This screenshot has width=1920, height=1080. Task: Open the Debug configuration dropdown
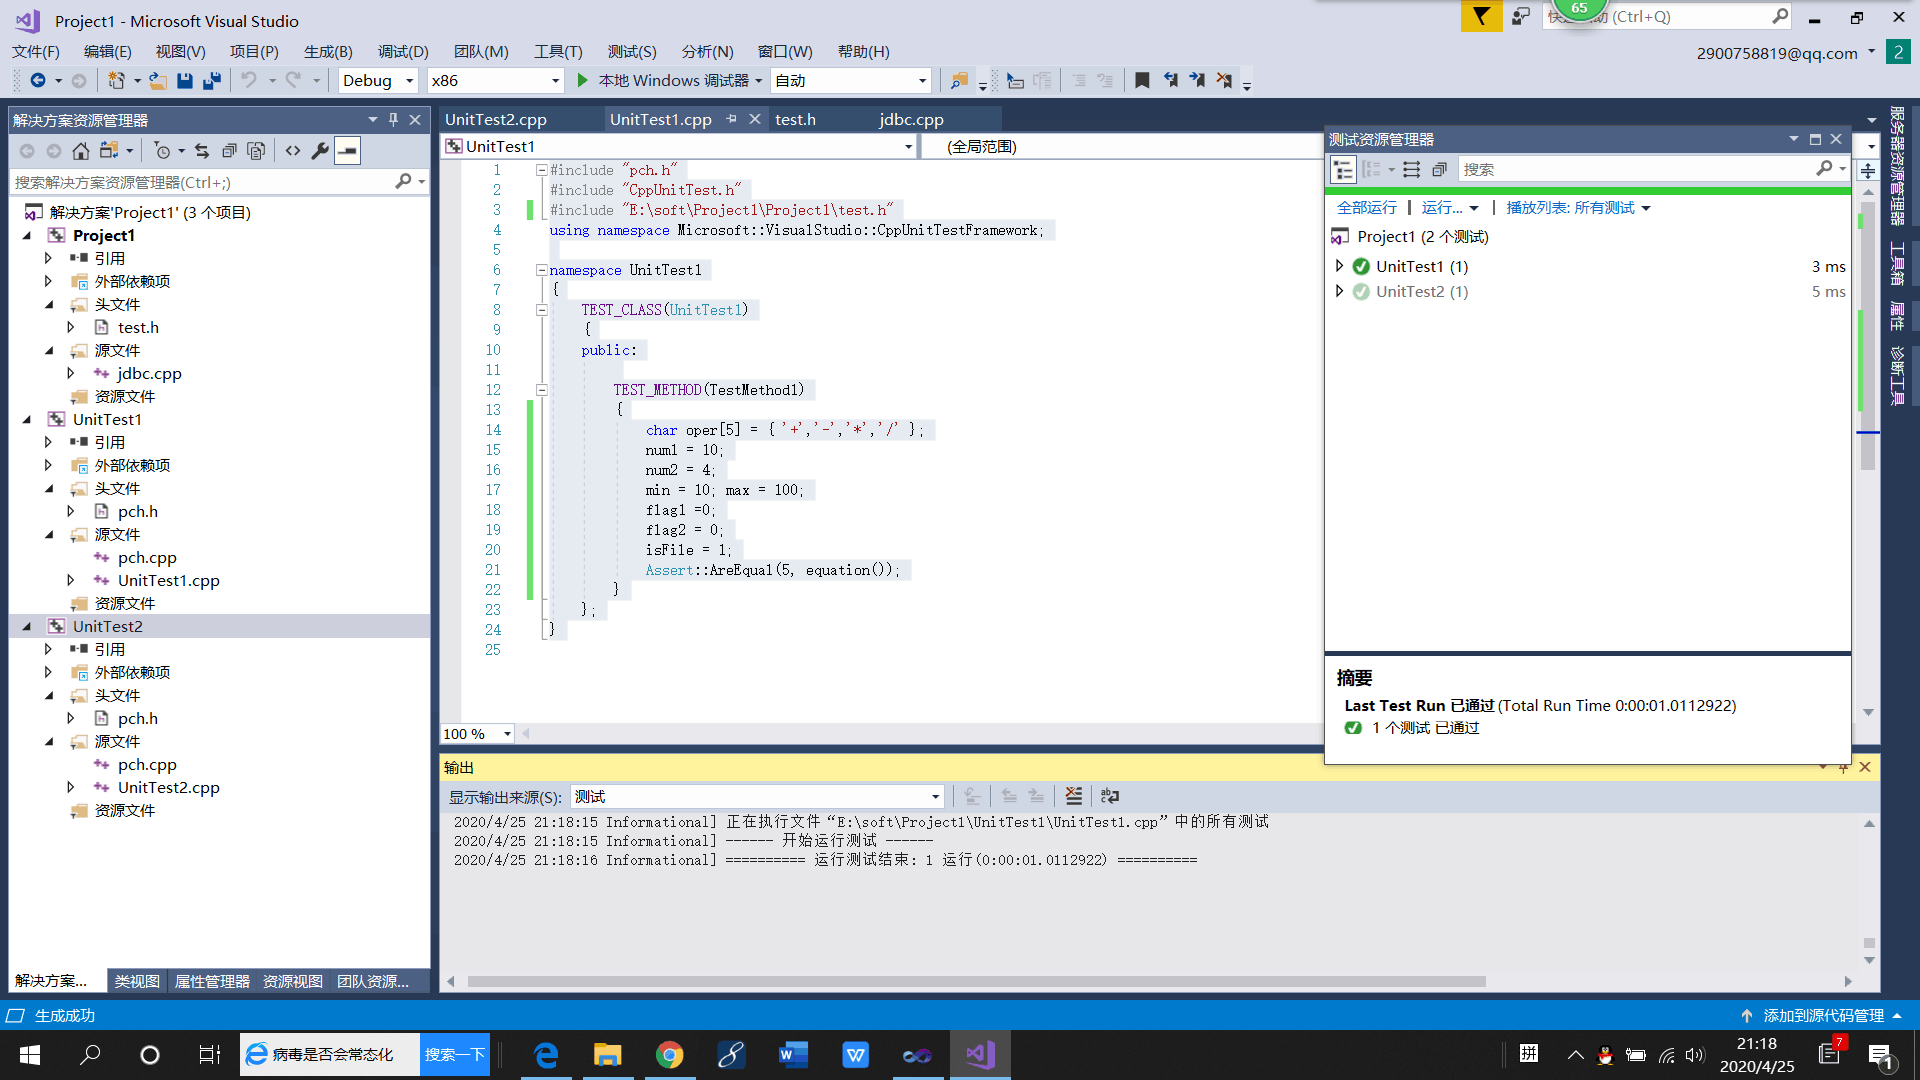(378, 81)
